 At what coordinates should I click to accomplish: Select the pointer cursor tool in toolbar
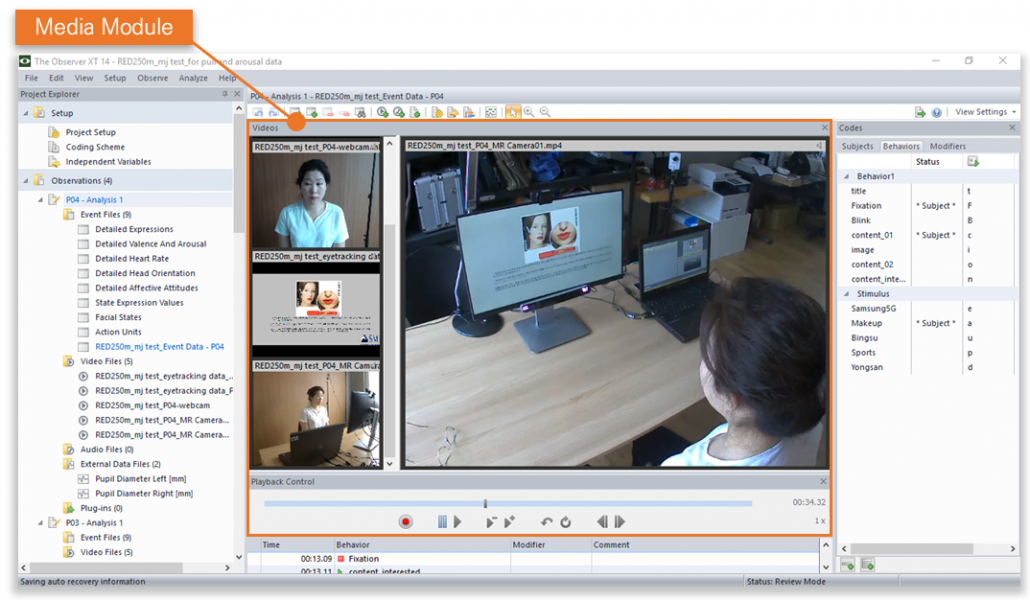(x=512, y=112)
